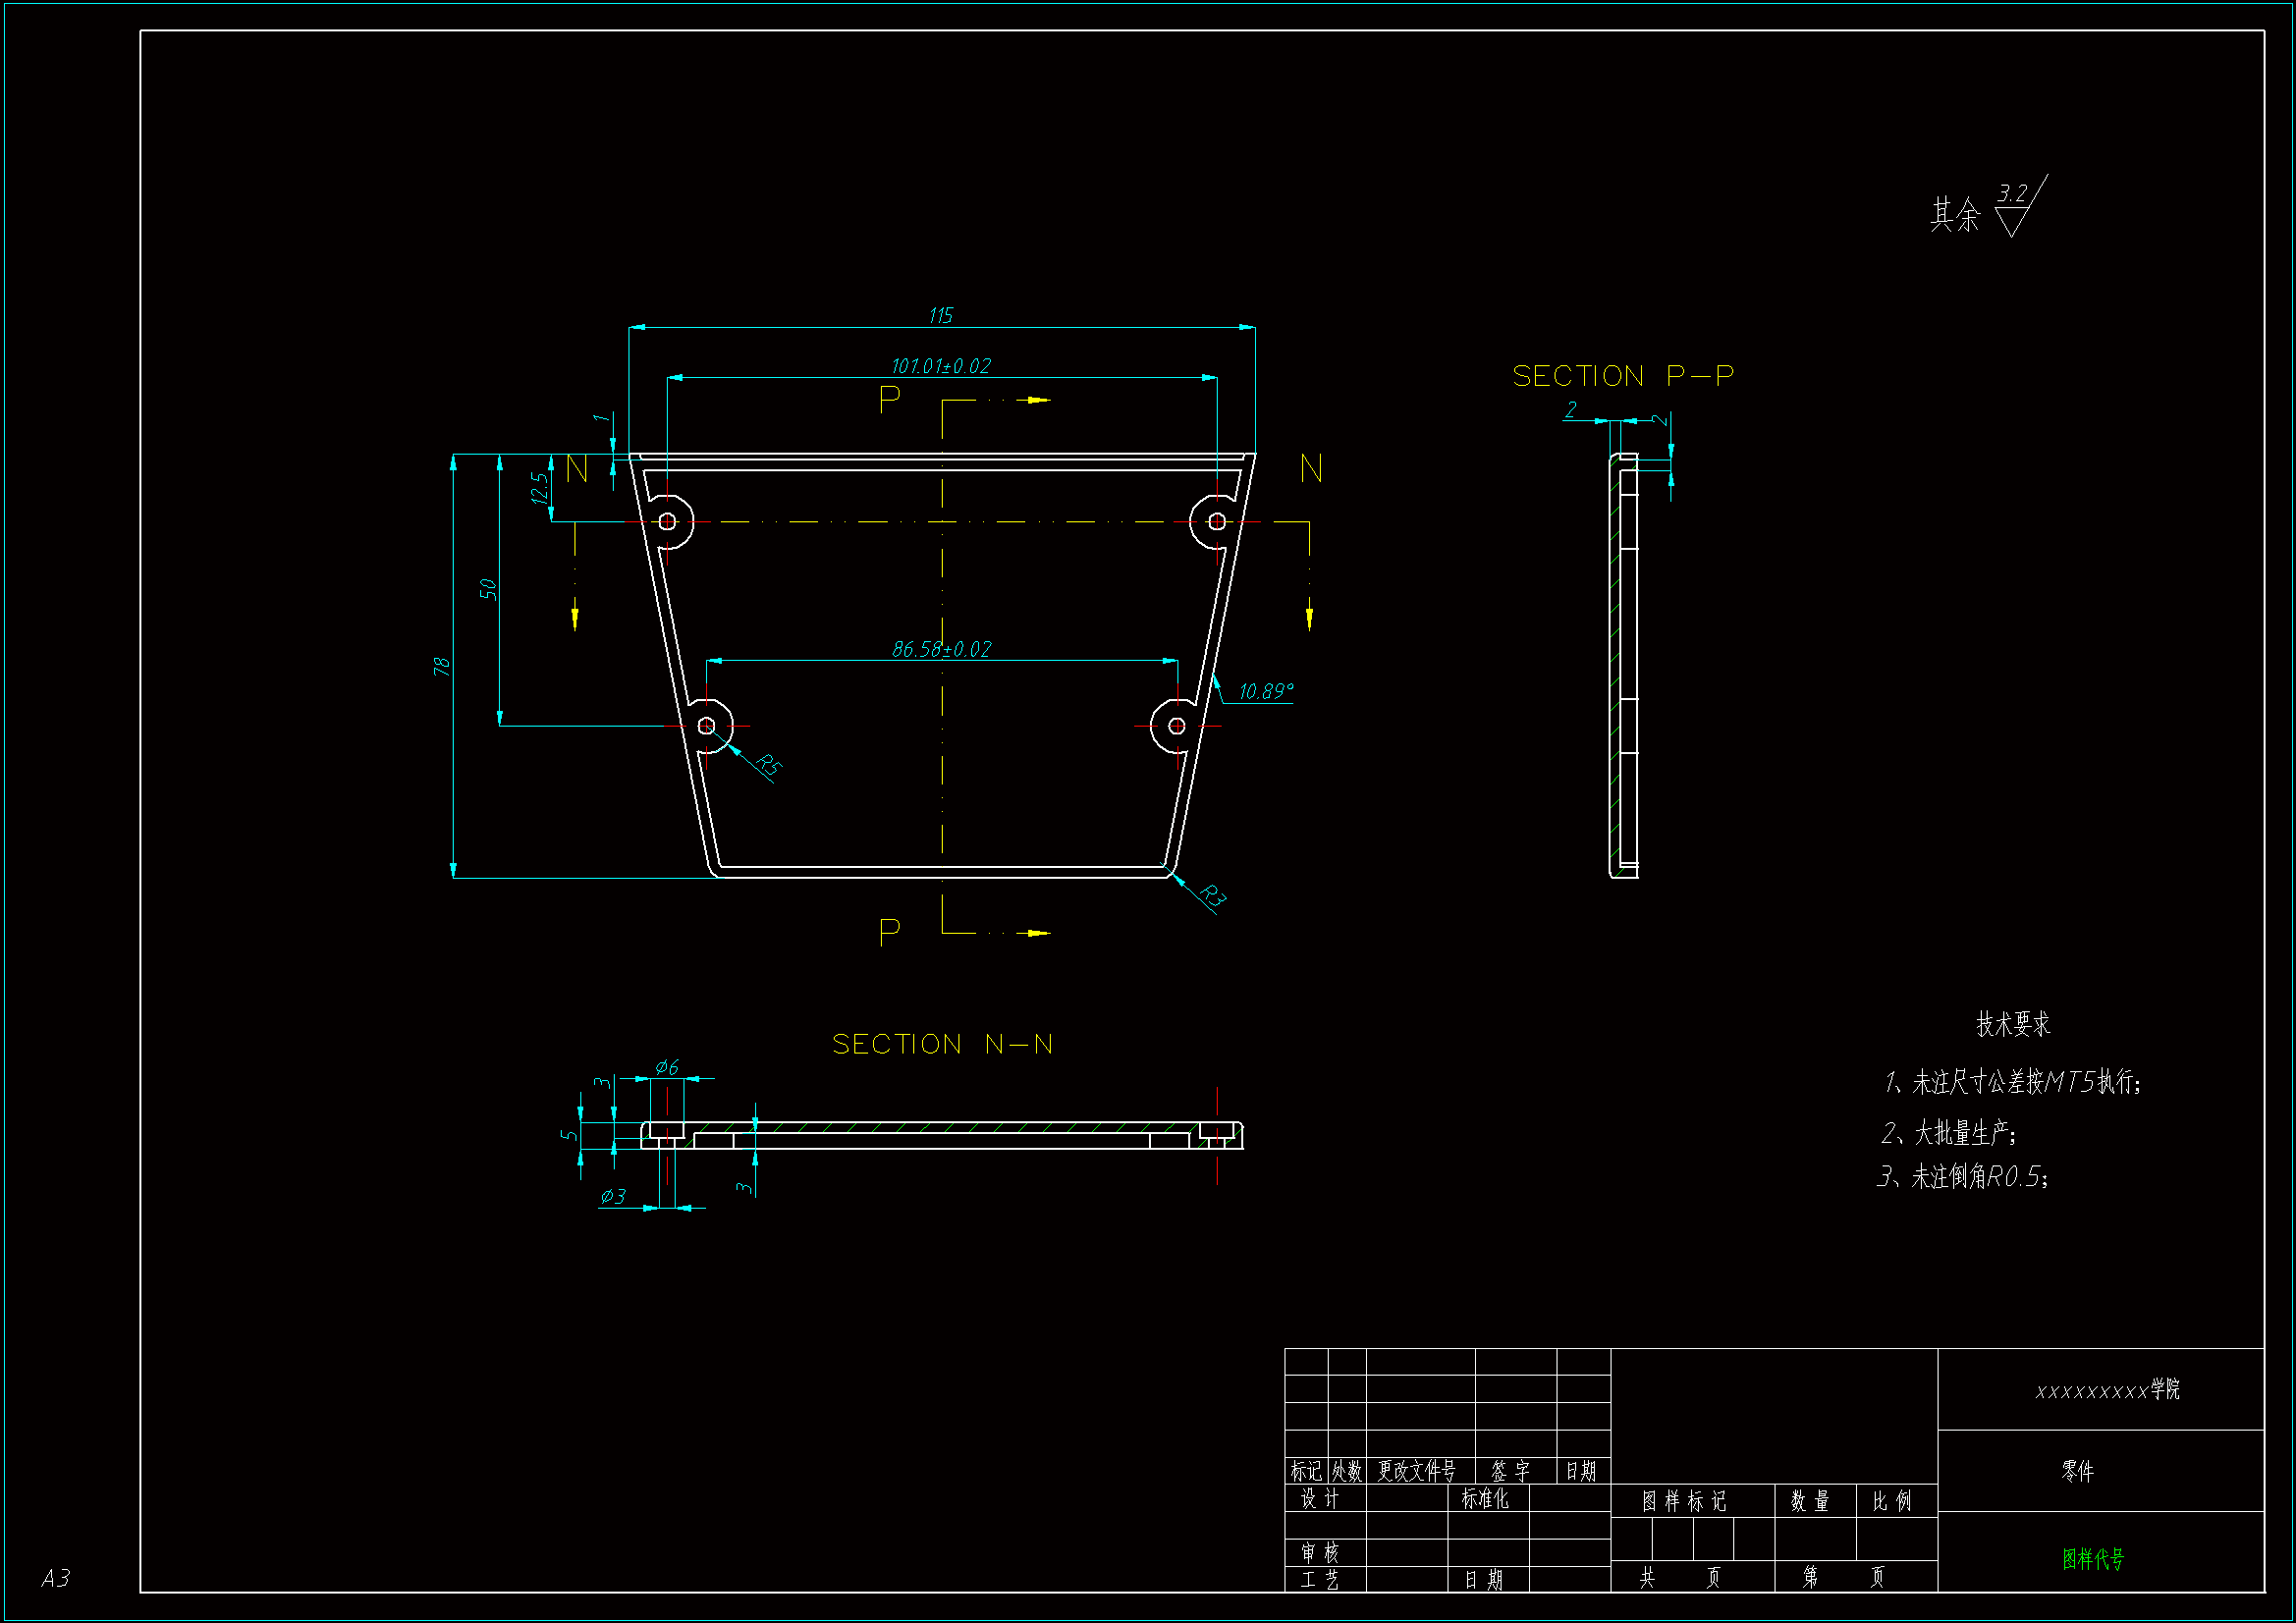Click the lower P section arrow
This screenshot has width=2296, height=1623.
1036,933
